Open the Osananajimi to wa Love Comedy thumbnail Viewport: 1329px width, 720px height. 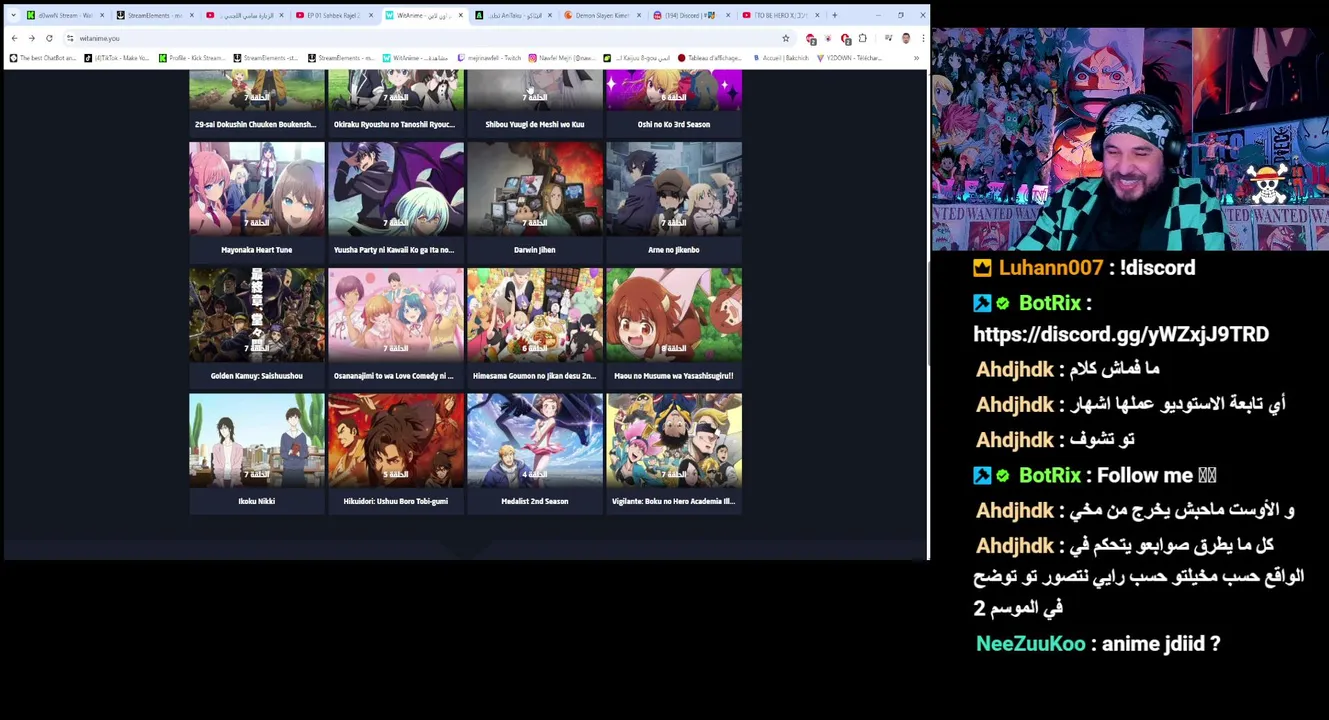[396, 314]
